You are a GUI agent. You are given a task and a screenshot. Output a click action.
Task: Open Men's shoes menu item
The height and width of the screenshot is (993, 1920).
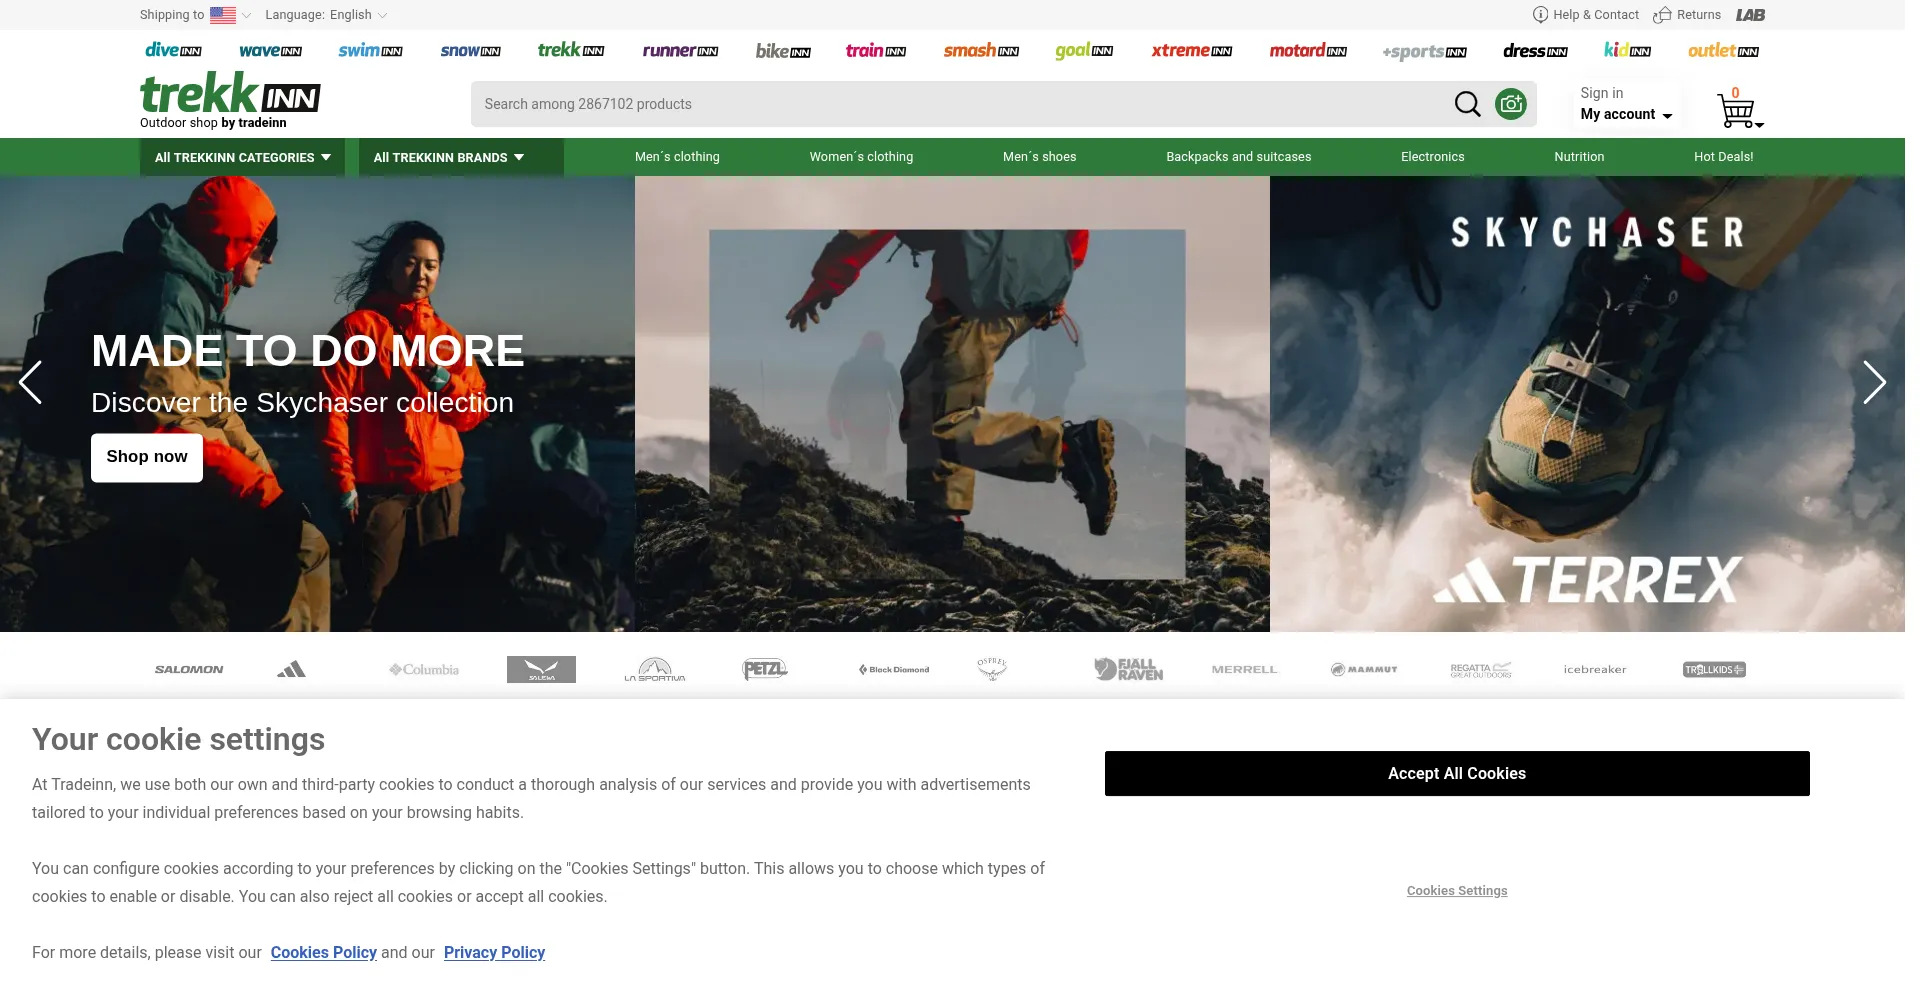point(1039,157)
